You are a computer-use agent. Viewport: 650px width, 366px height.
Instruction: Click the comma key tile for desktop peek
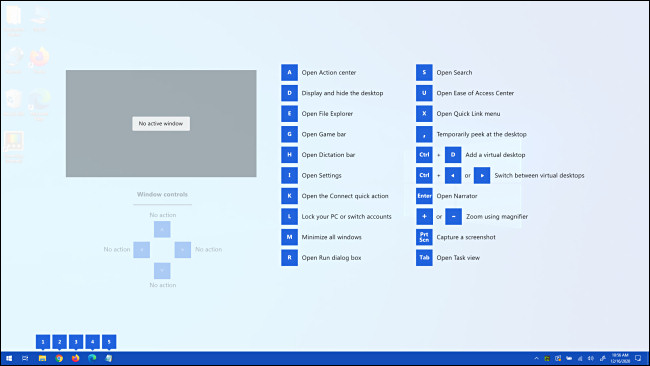click(x=424, y=134)
